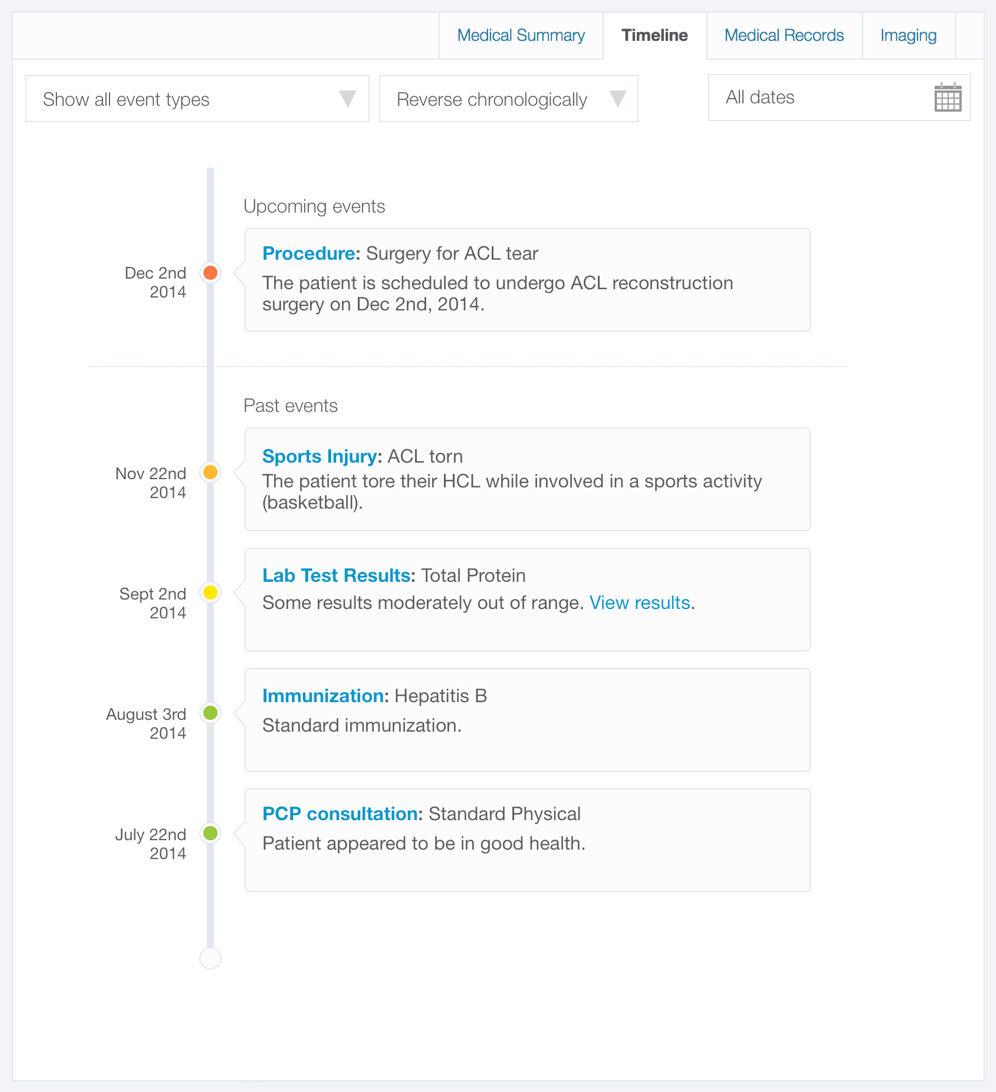Screen dimensions: 996x1092
Task: Open the 'Procedure' event link
Action: click(308, 254)
